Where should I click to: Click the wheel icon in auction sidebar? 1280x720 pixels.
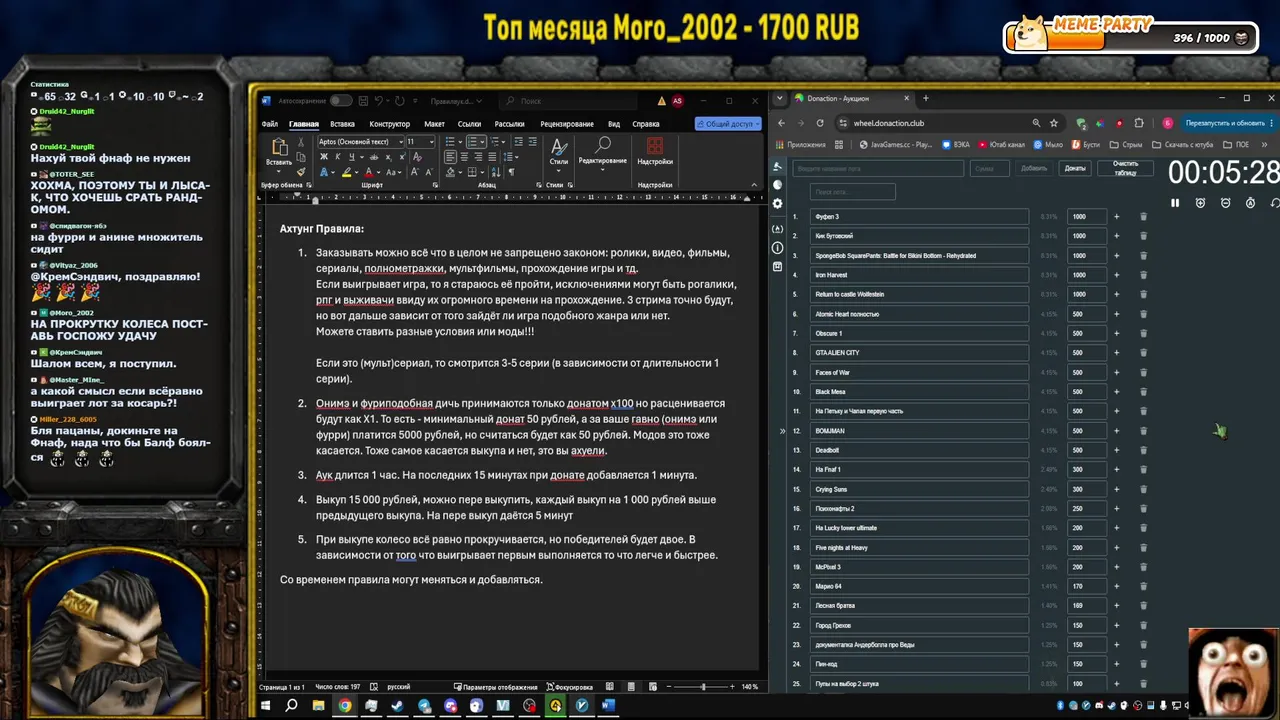pyautogui.click(x=777, y=185)
